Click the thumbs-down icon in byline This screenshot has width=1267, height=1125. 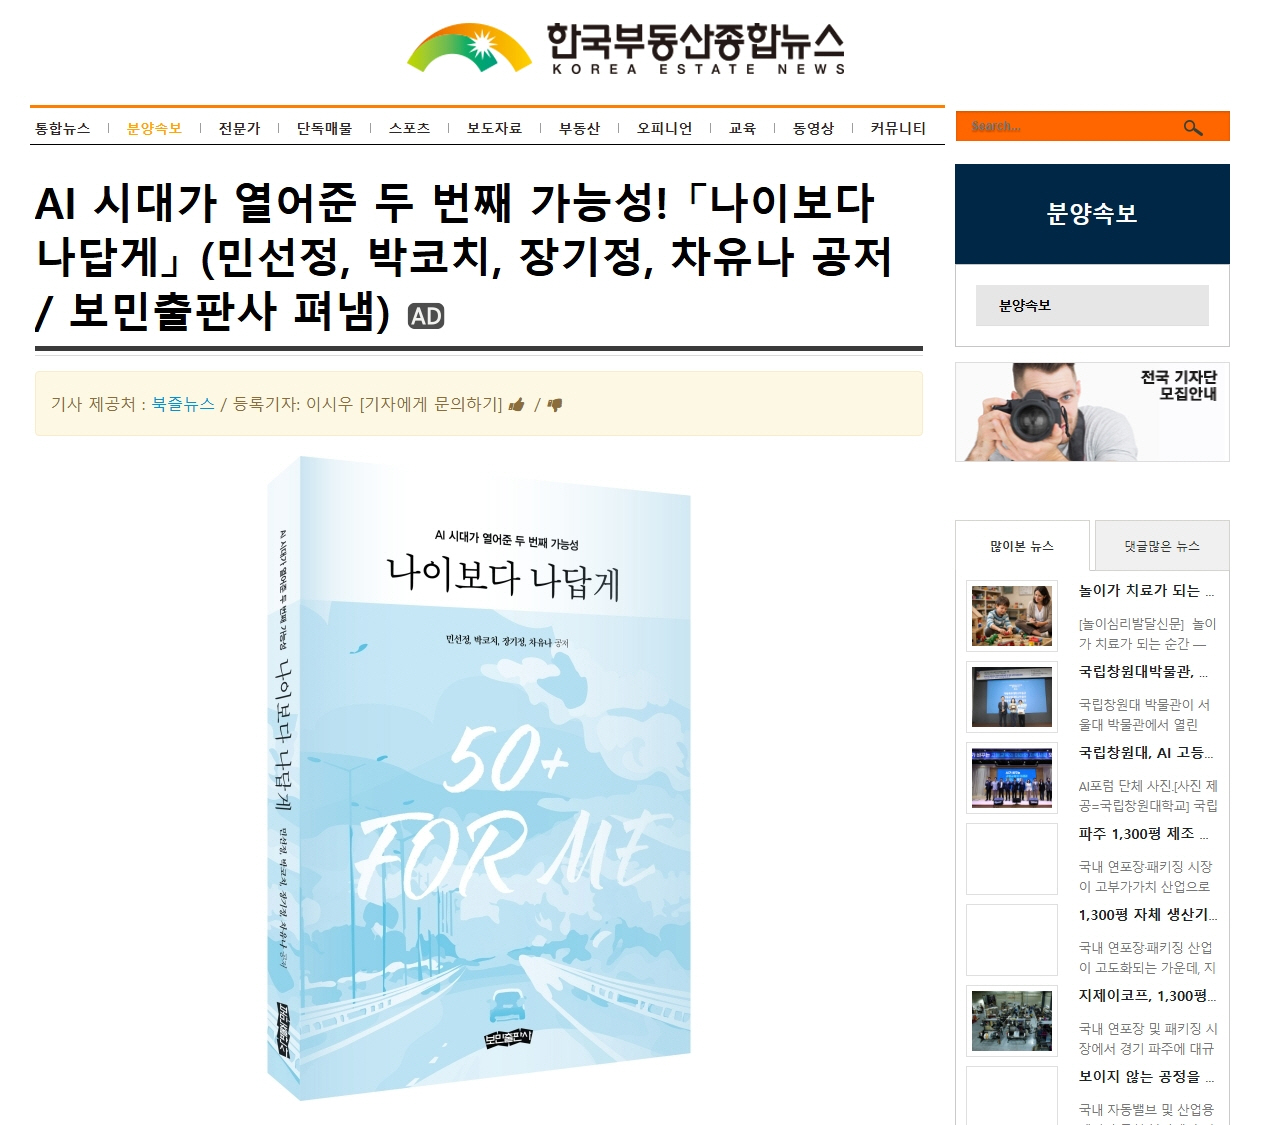click(x=554, y=405)
